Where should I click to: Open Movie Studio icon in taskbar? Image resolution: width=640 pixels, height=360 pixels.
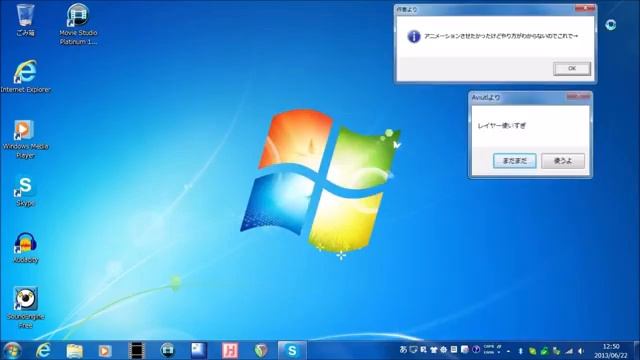(167, 350)
